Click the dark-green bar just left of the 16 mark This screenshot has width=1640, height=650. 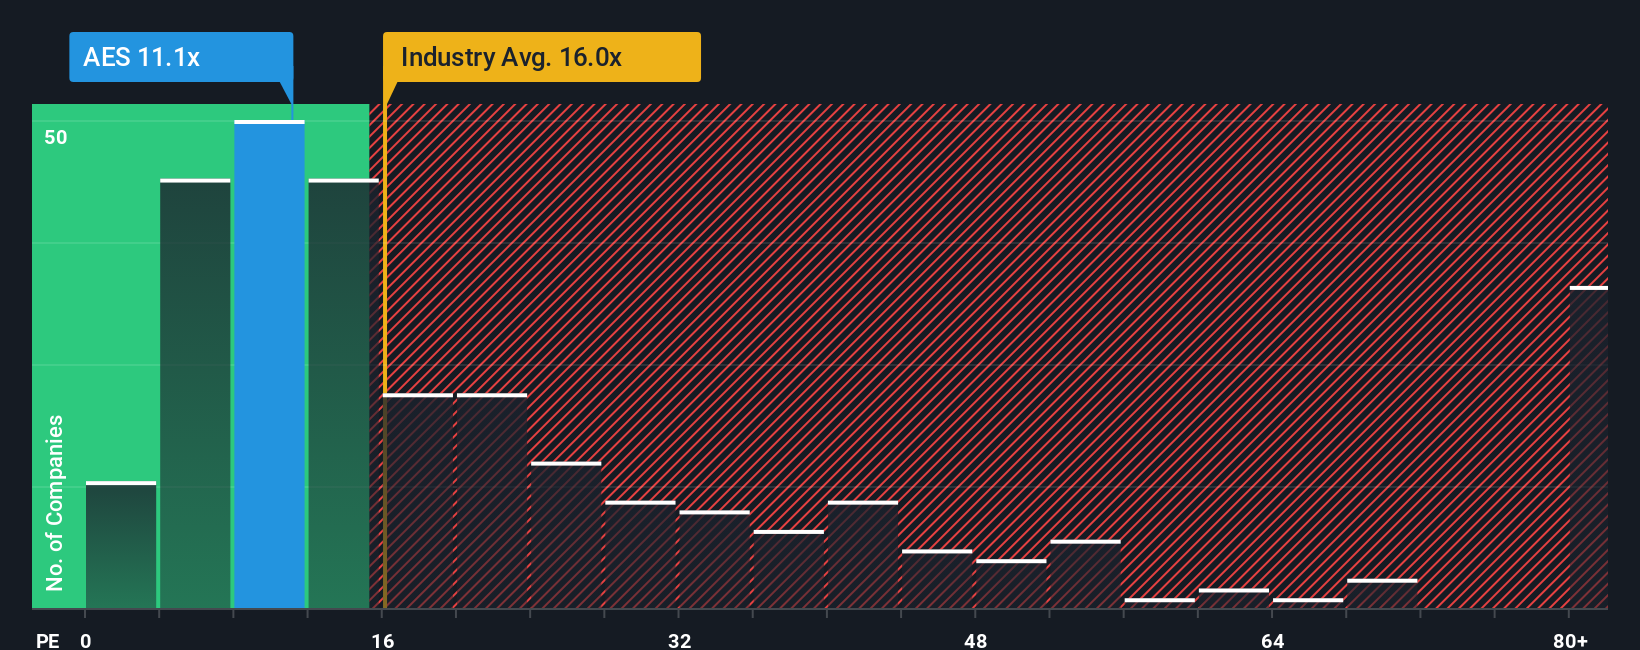343,394
